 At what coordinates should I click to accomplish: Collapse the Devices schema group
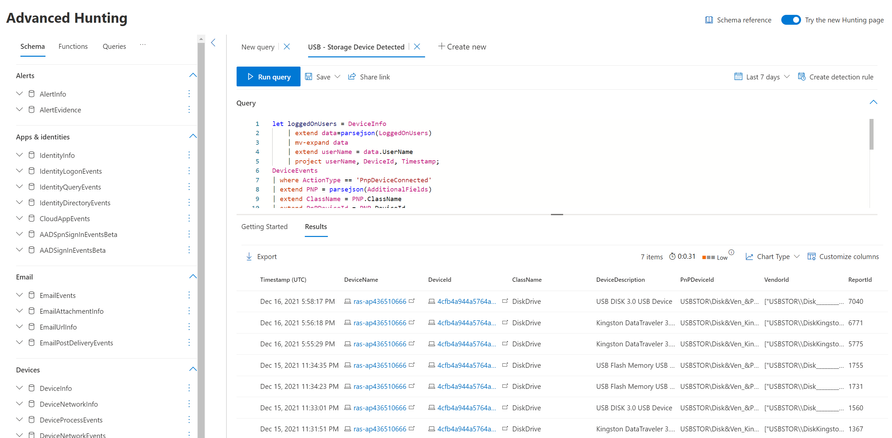(193, 369)
